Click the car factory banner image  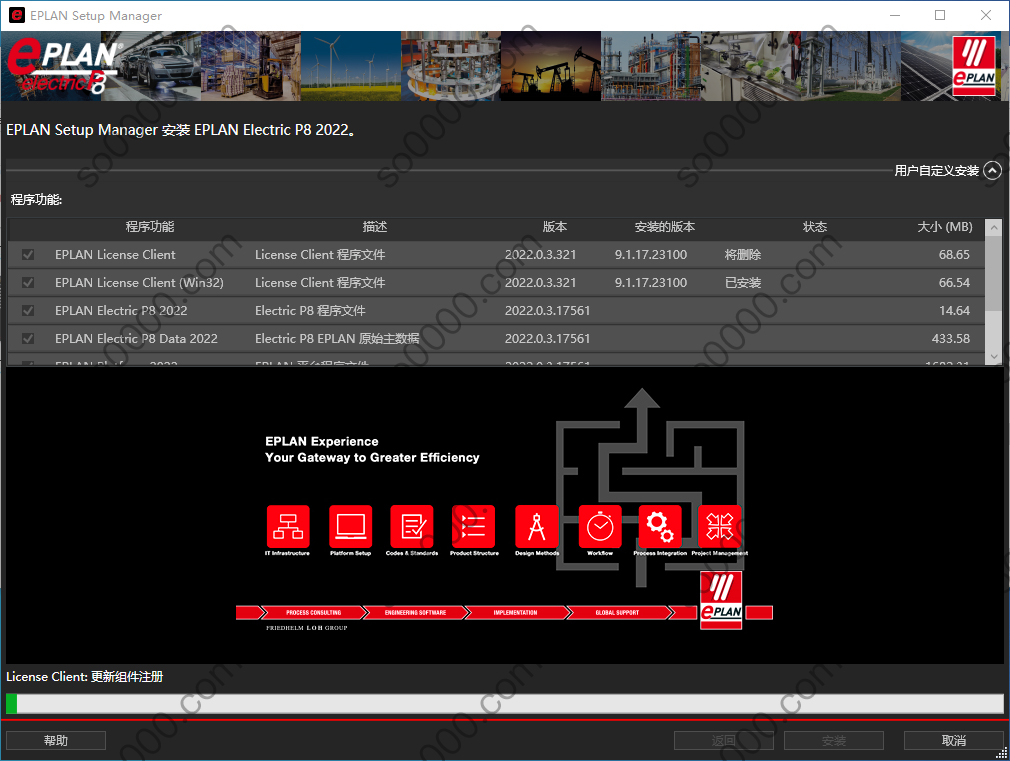[x=151, y=66]
